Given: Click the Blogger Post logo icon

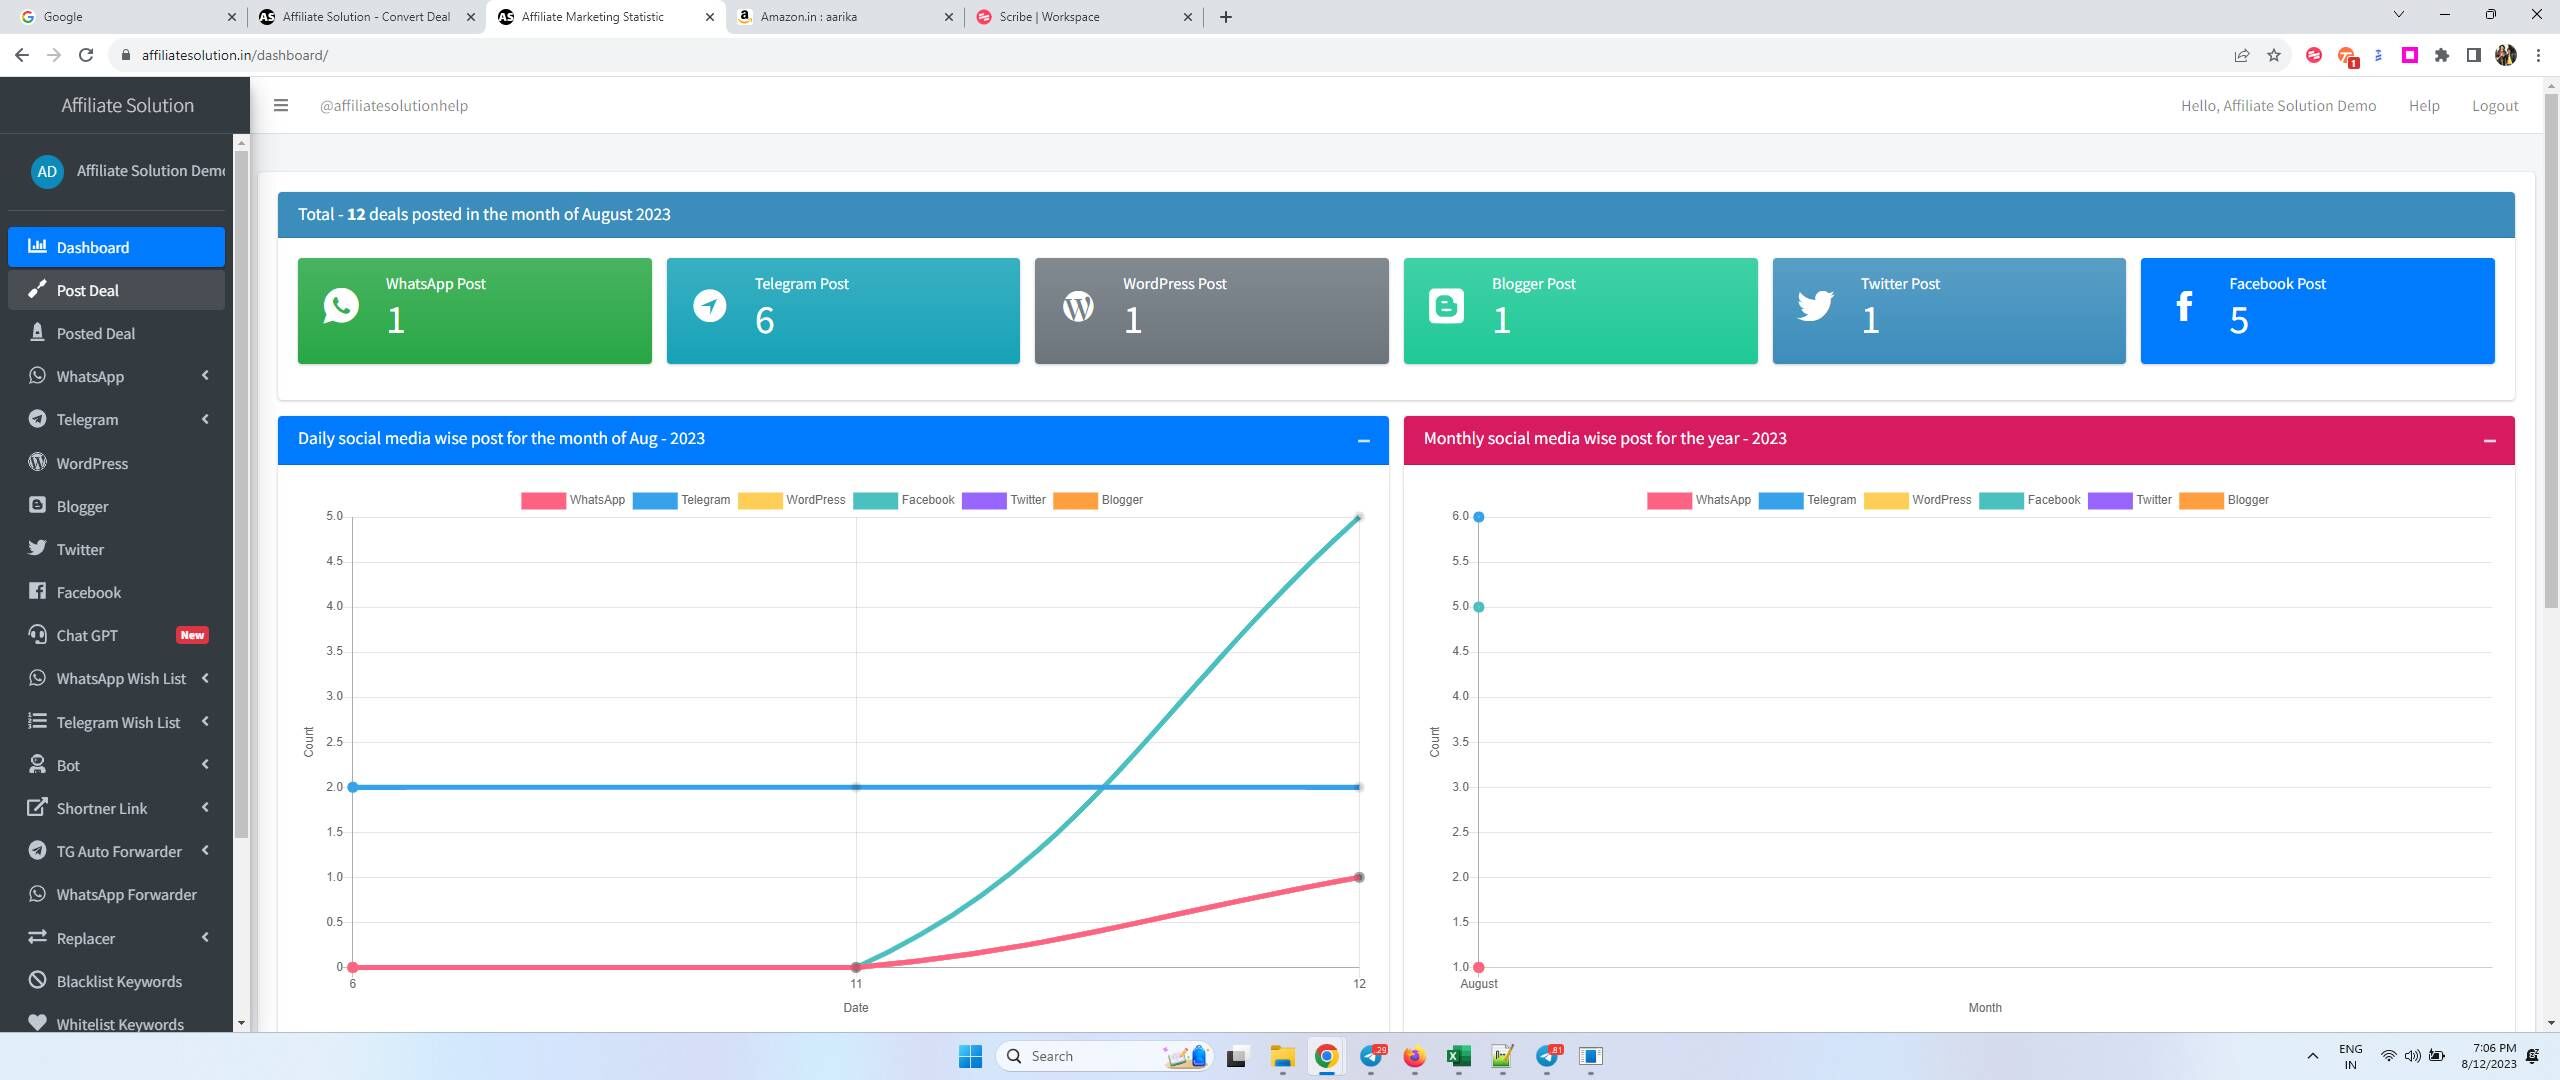Looking at the screenshot, I should tap(1446, 305).
